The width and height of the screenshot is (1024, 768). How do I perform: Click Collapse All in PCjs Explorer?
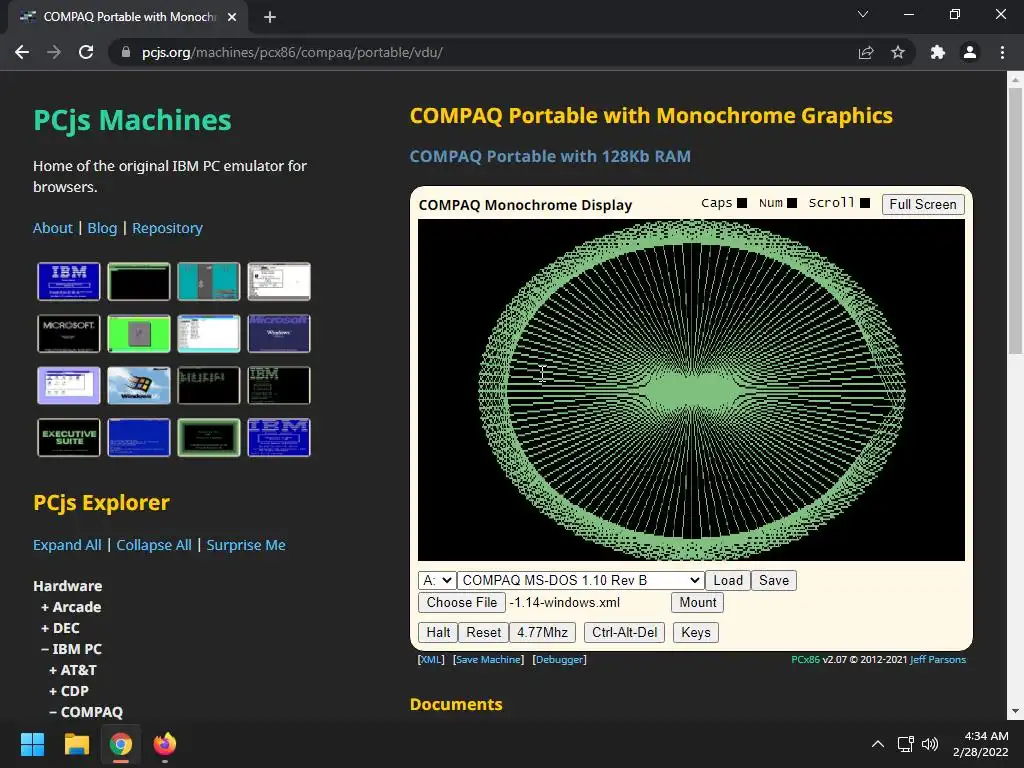pos(154,545)
